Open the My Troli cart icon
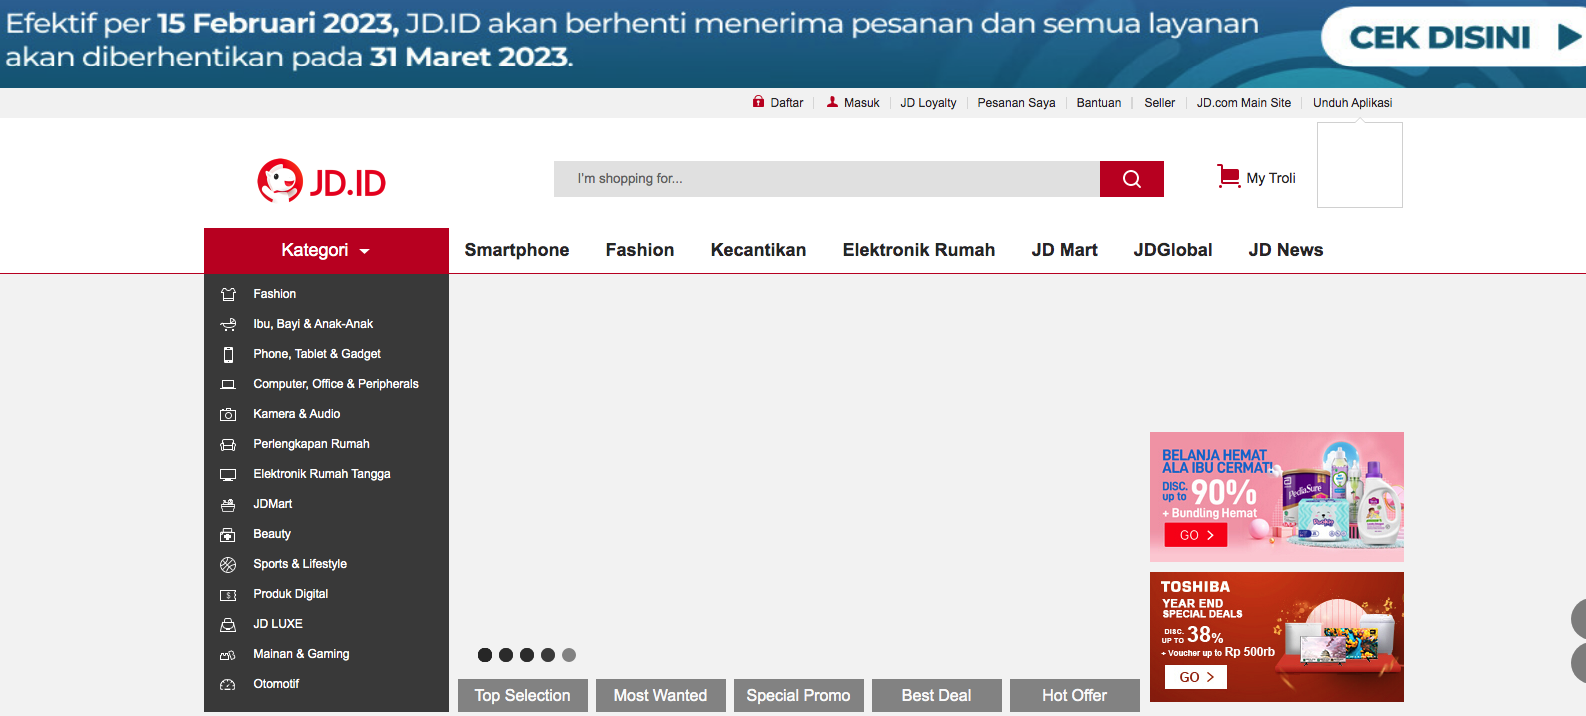Image resolution: width=1586 pixels, height=716 pixels. coord(1228,177)
